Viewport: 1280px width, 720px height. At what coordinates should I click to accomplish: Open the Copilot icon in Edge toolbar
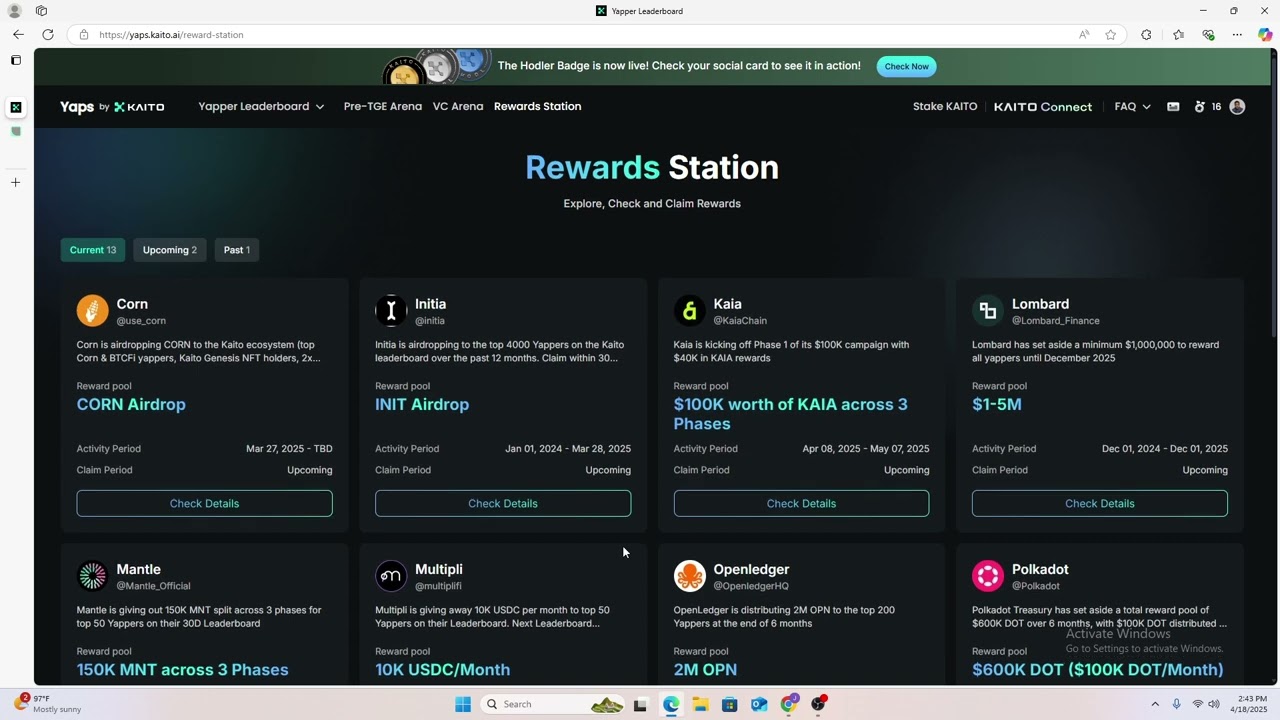coord(1265,35)
